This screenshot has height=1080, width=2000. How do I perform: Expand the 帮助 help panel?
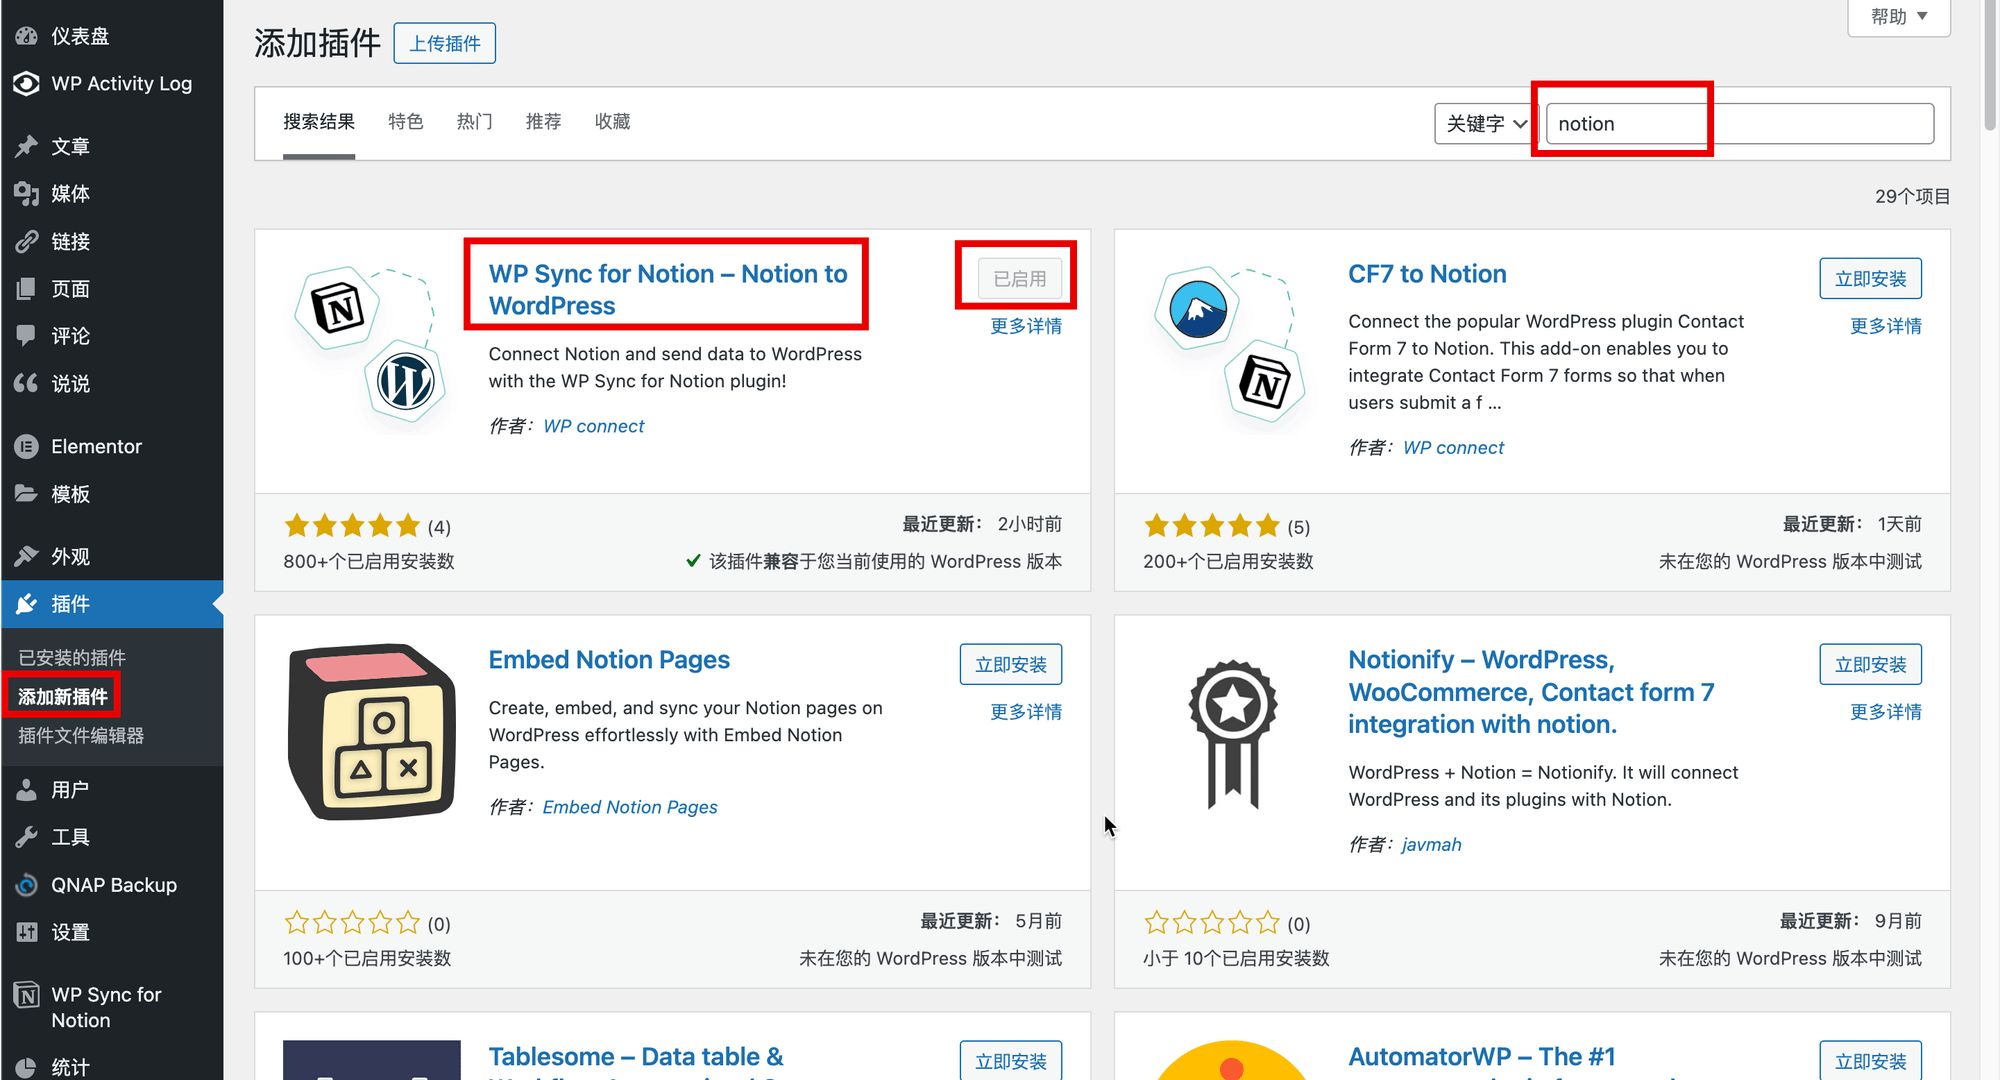pyautogui.click(x=1898, y=17)
